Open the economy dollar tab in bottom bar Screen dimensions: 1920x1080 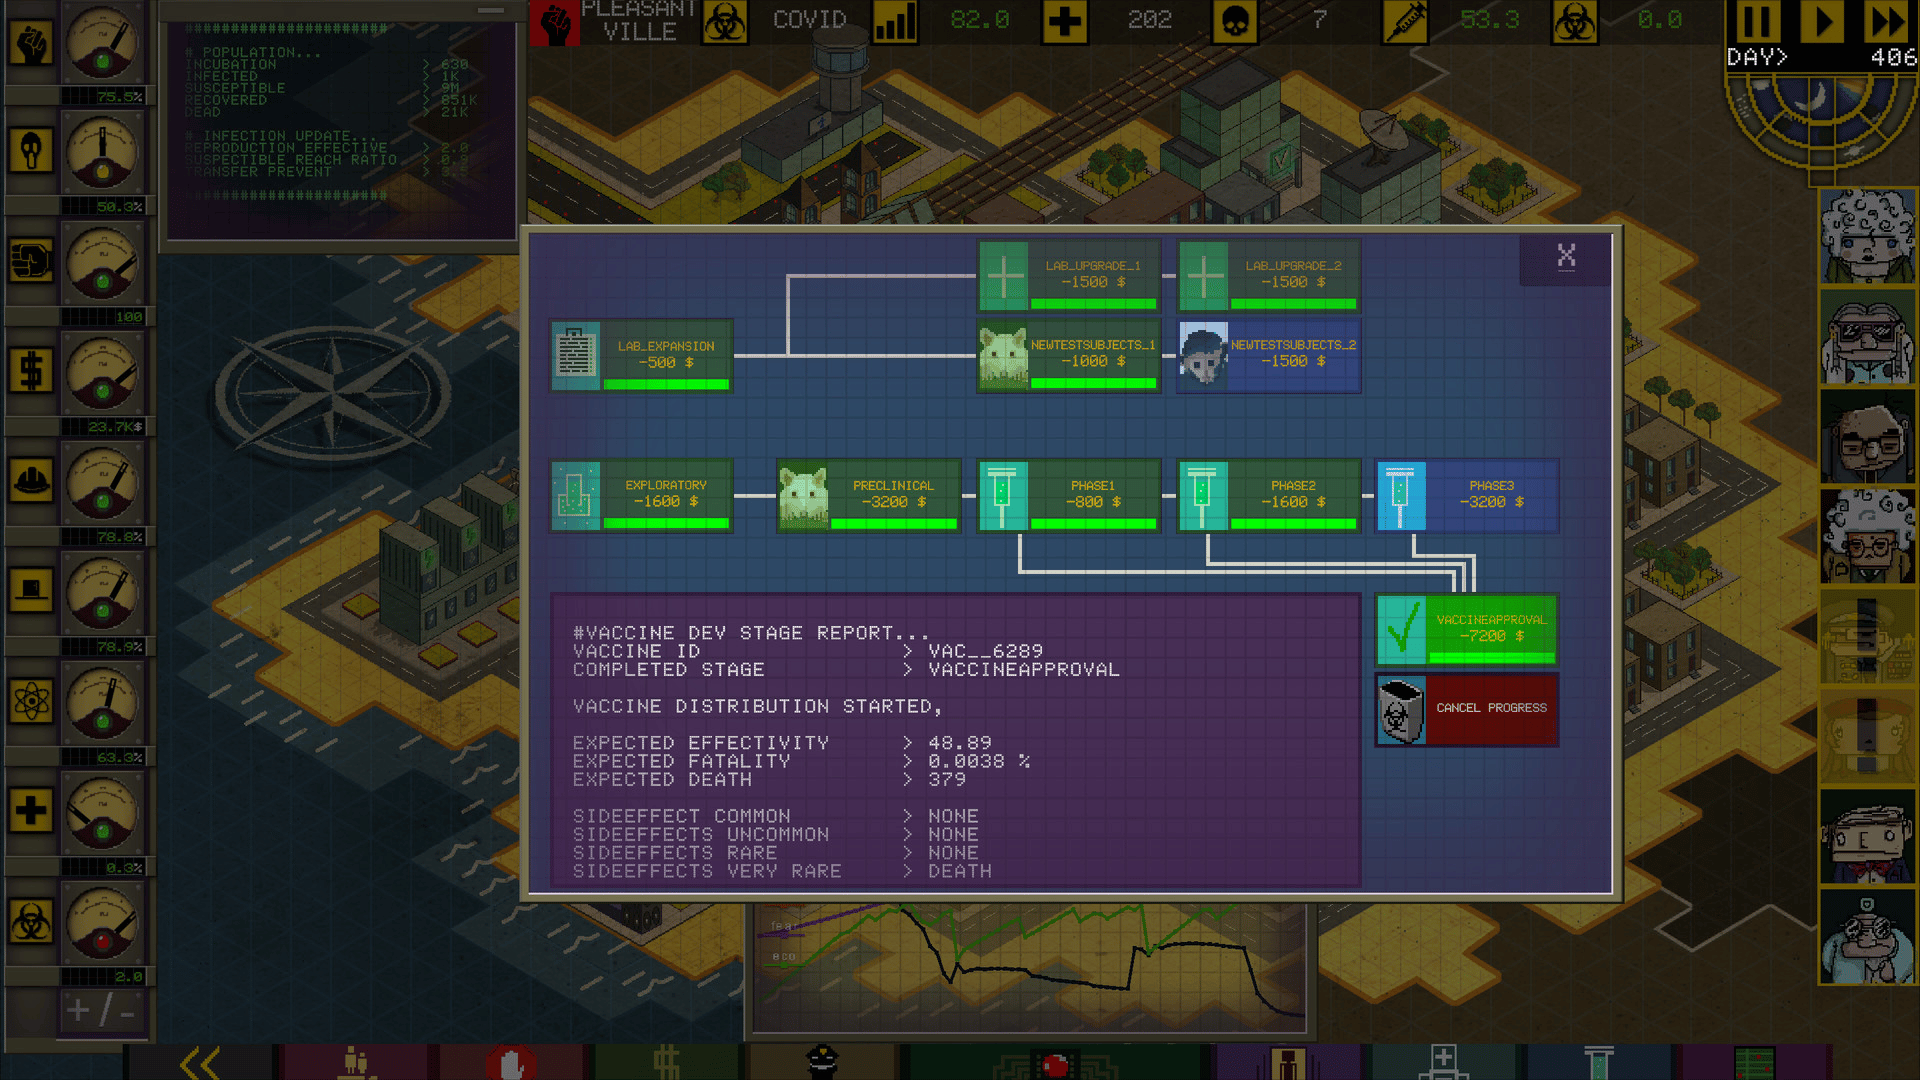[667, 1062]
